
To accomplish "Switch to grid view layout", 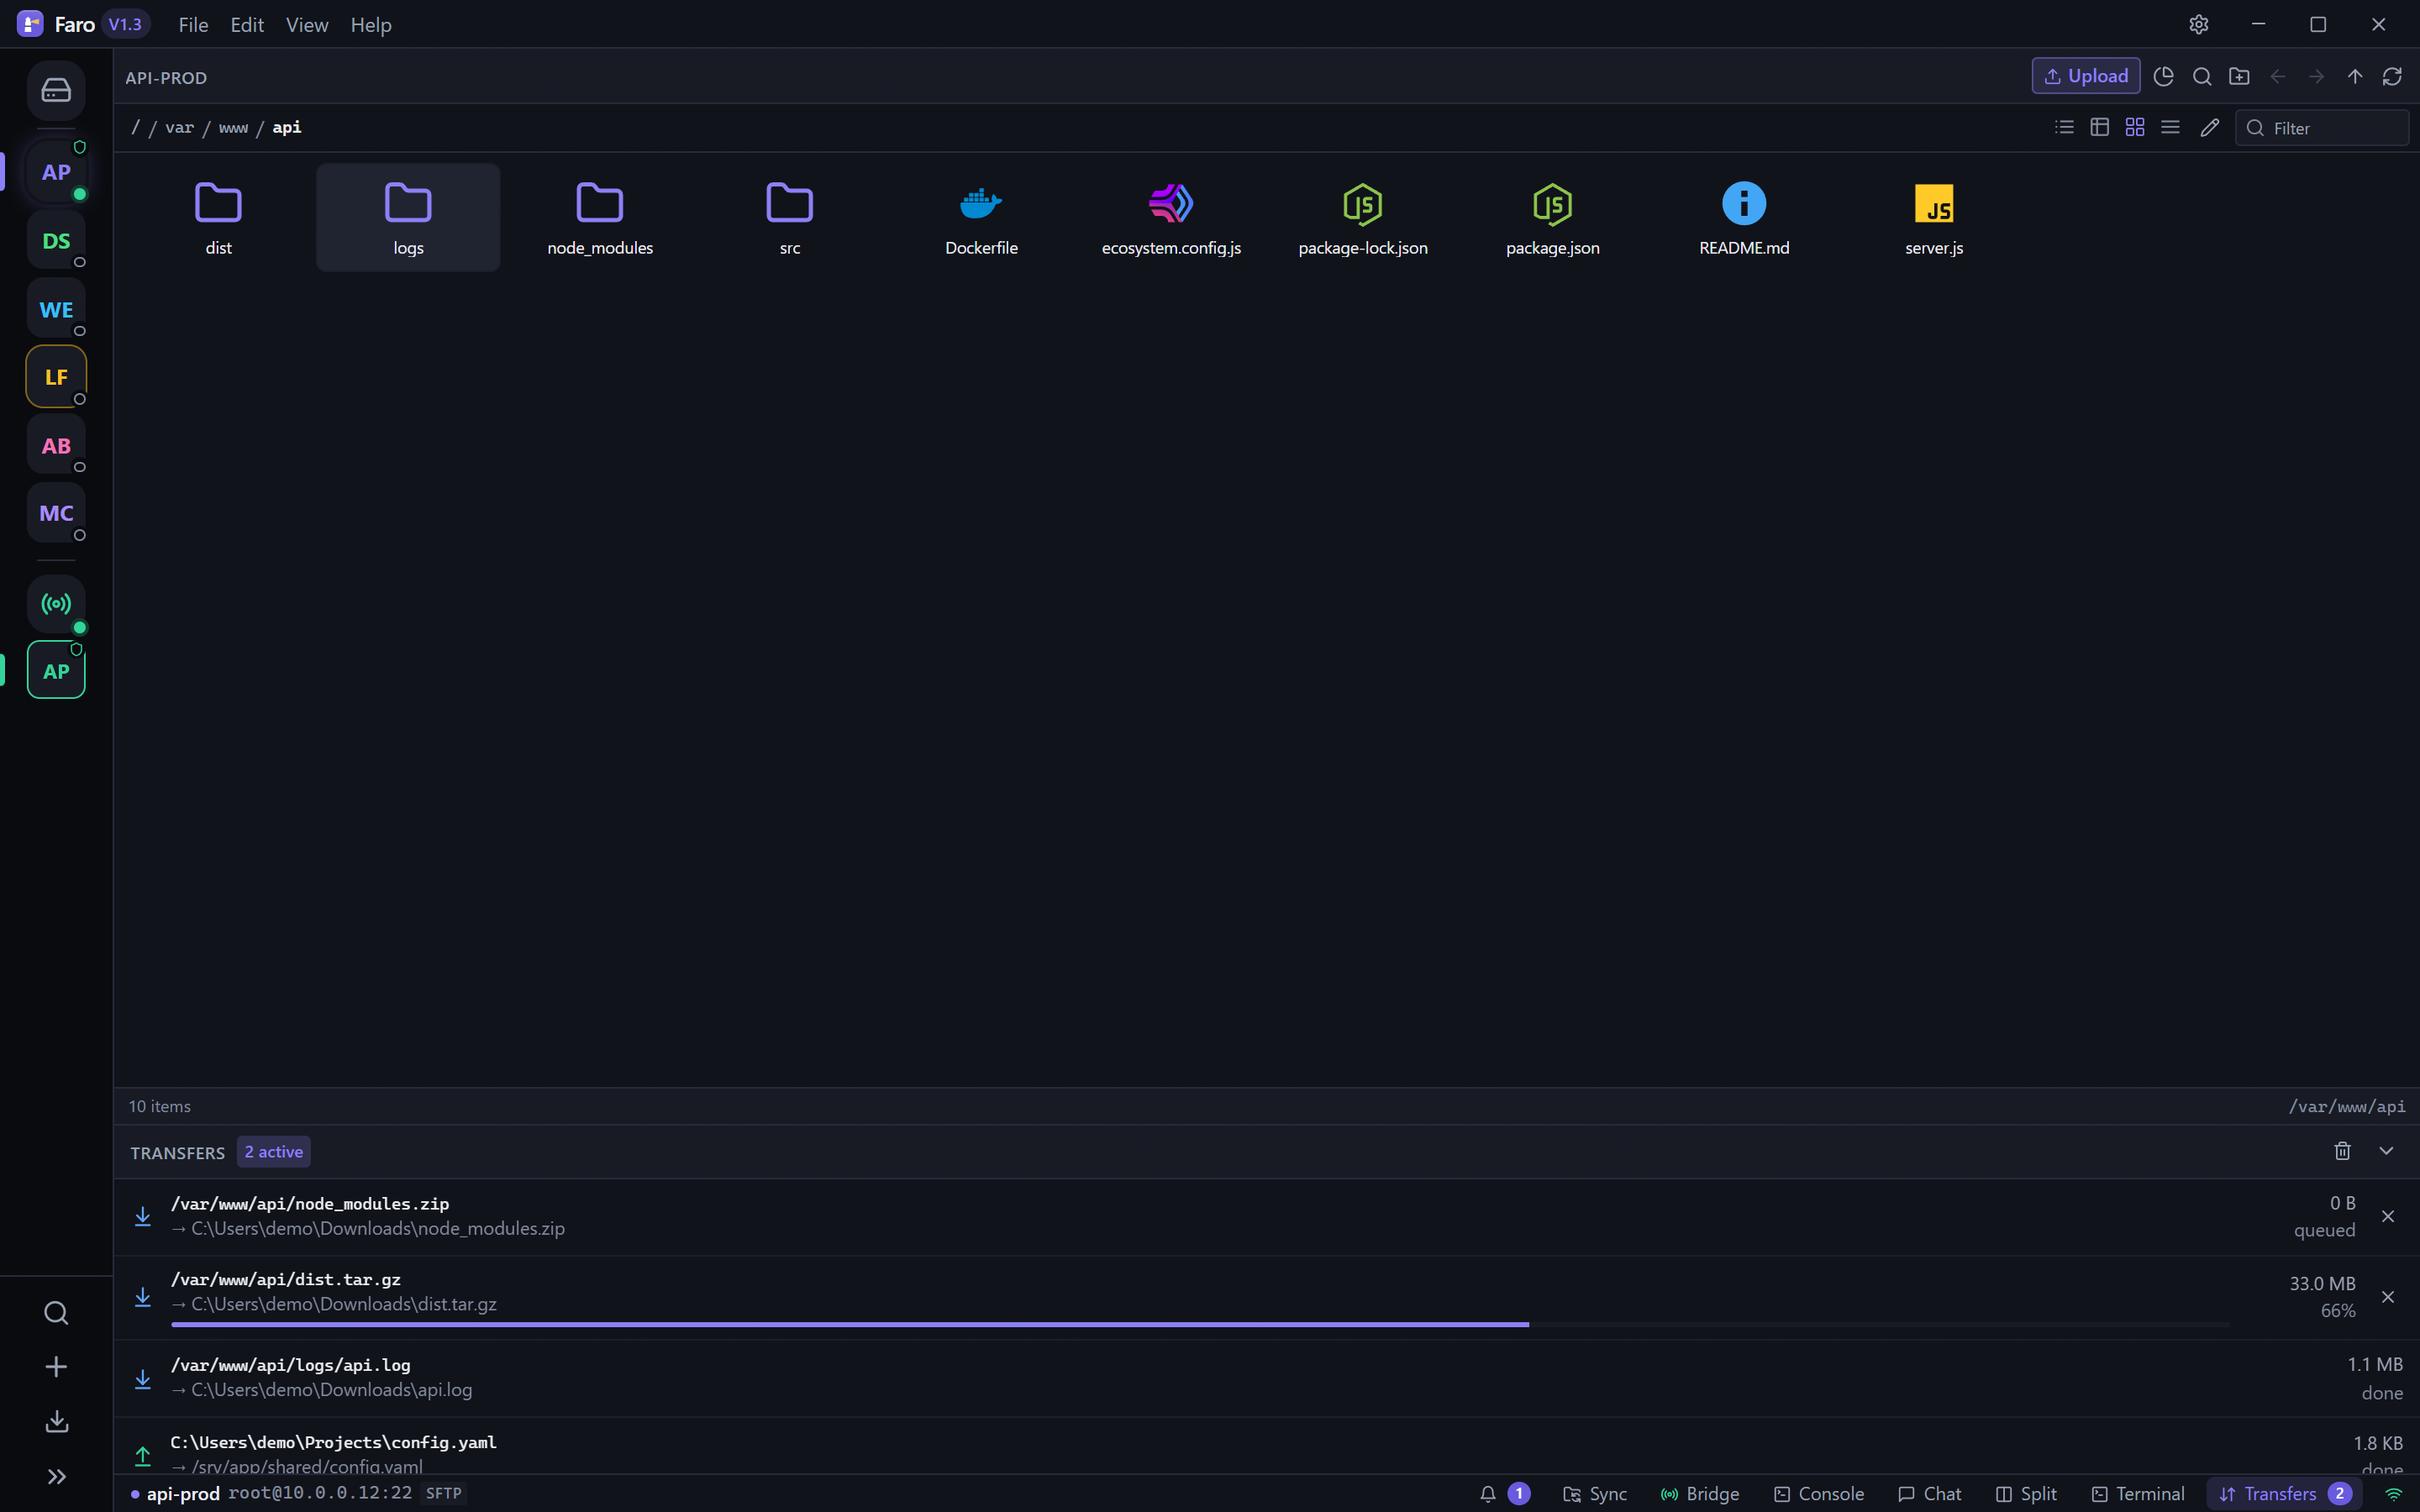I will [x=2135, y=127].
